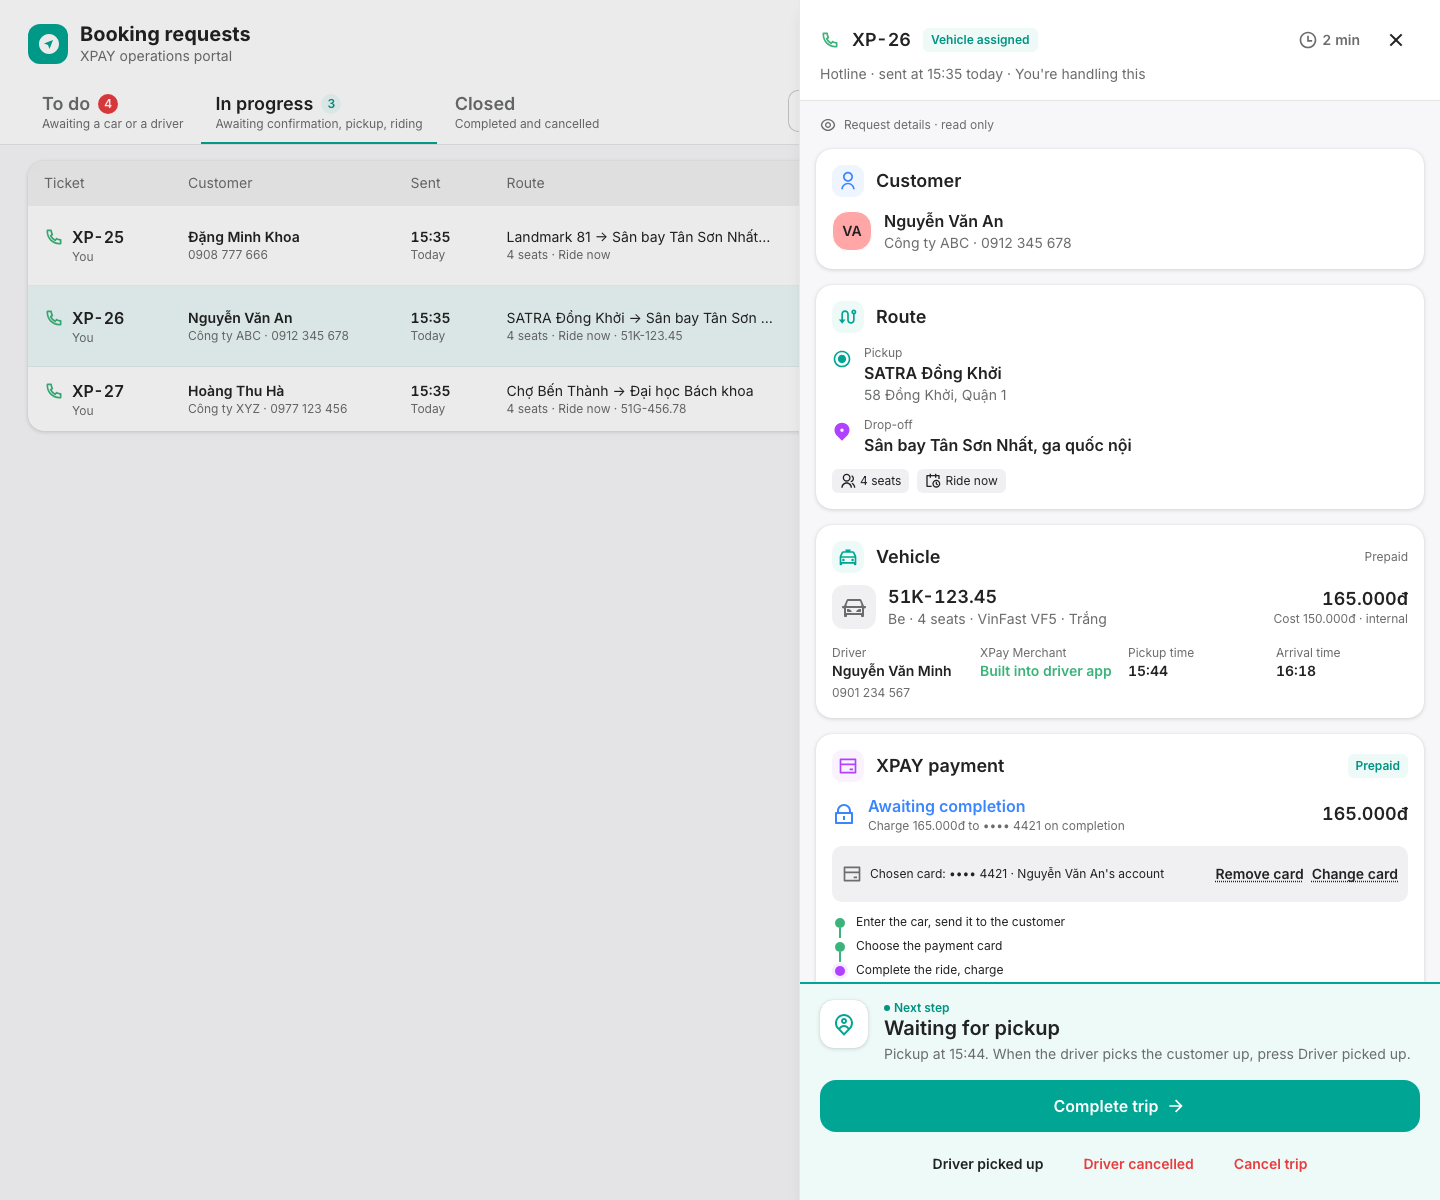Viewport: 1440px width, 1200px height.
Task: Click the Ticket column header
Action: [x=64, y=183]
